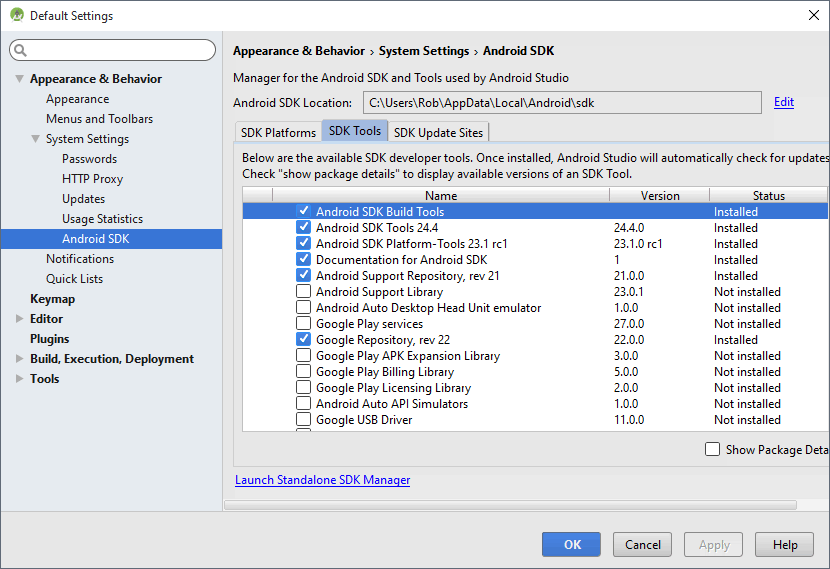Uncheck Android SDK Tools 24.4
The height and width of the screenshot is (569, 830).
303,228
